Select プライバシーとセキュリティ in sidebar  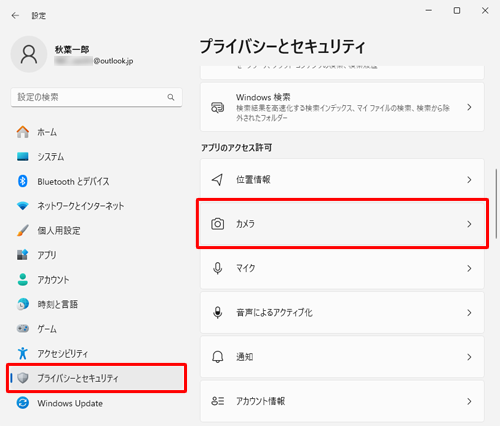96,378
